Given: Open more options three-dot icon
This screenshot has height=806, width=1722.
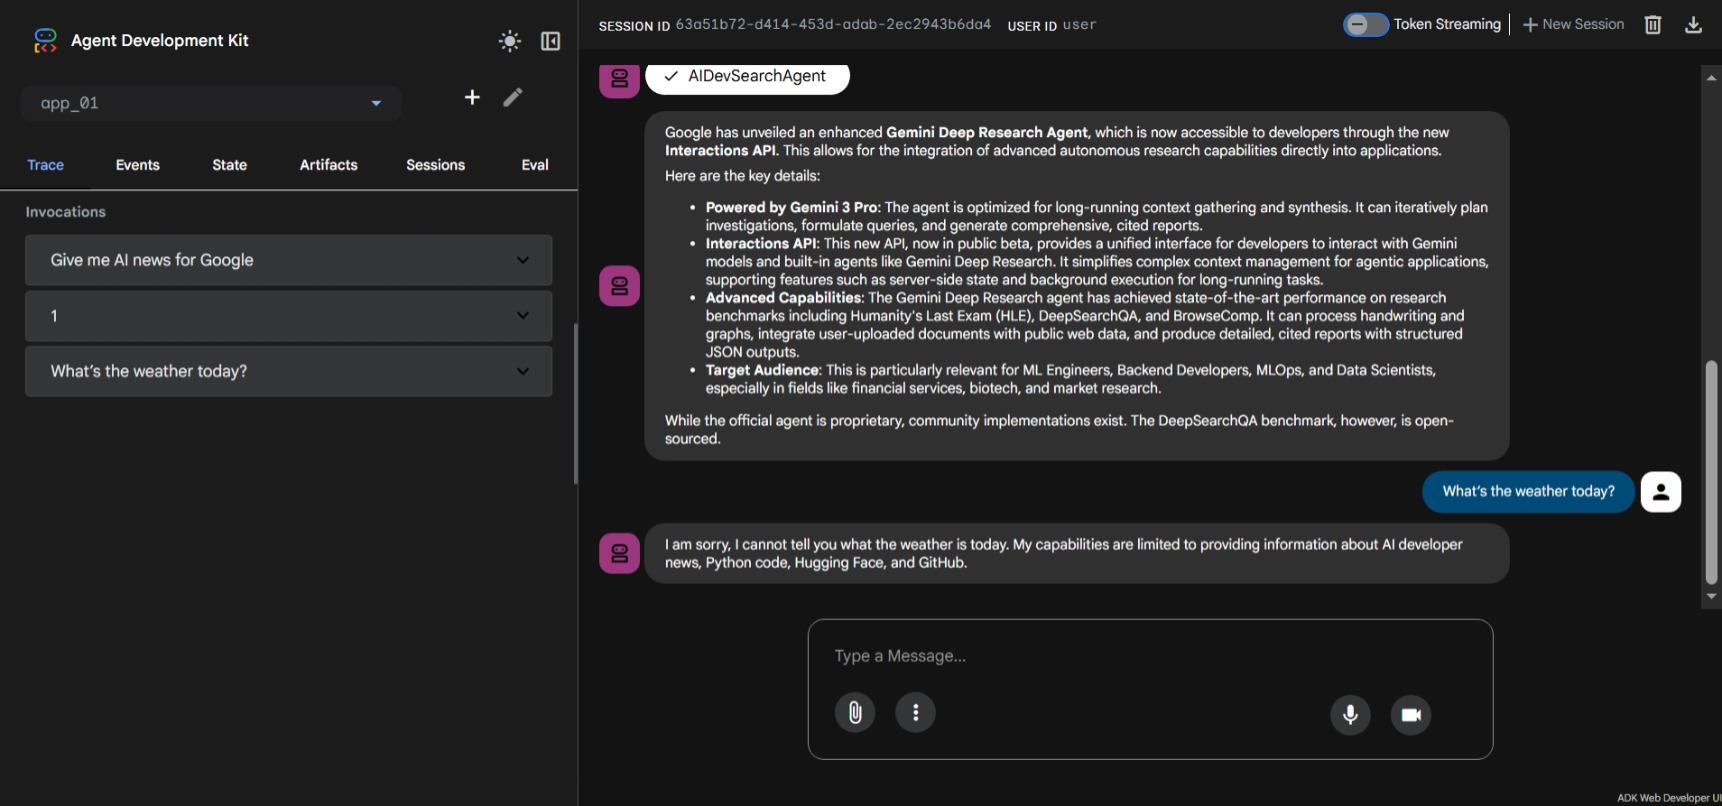Looking at the screenshot, I should pyautogui.click(x=915, y=712).
